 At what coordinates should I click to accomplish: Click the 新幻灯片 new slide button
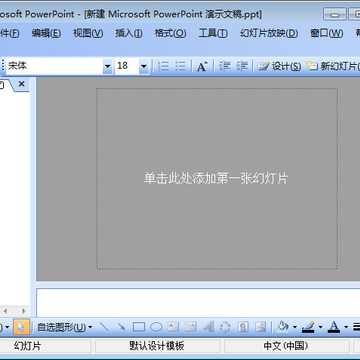click(333, 66)
